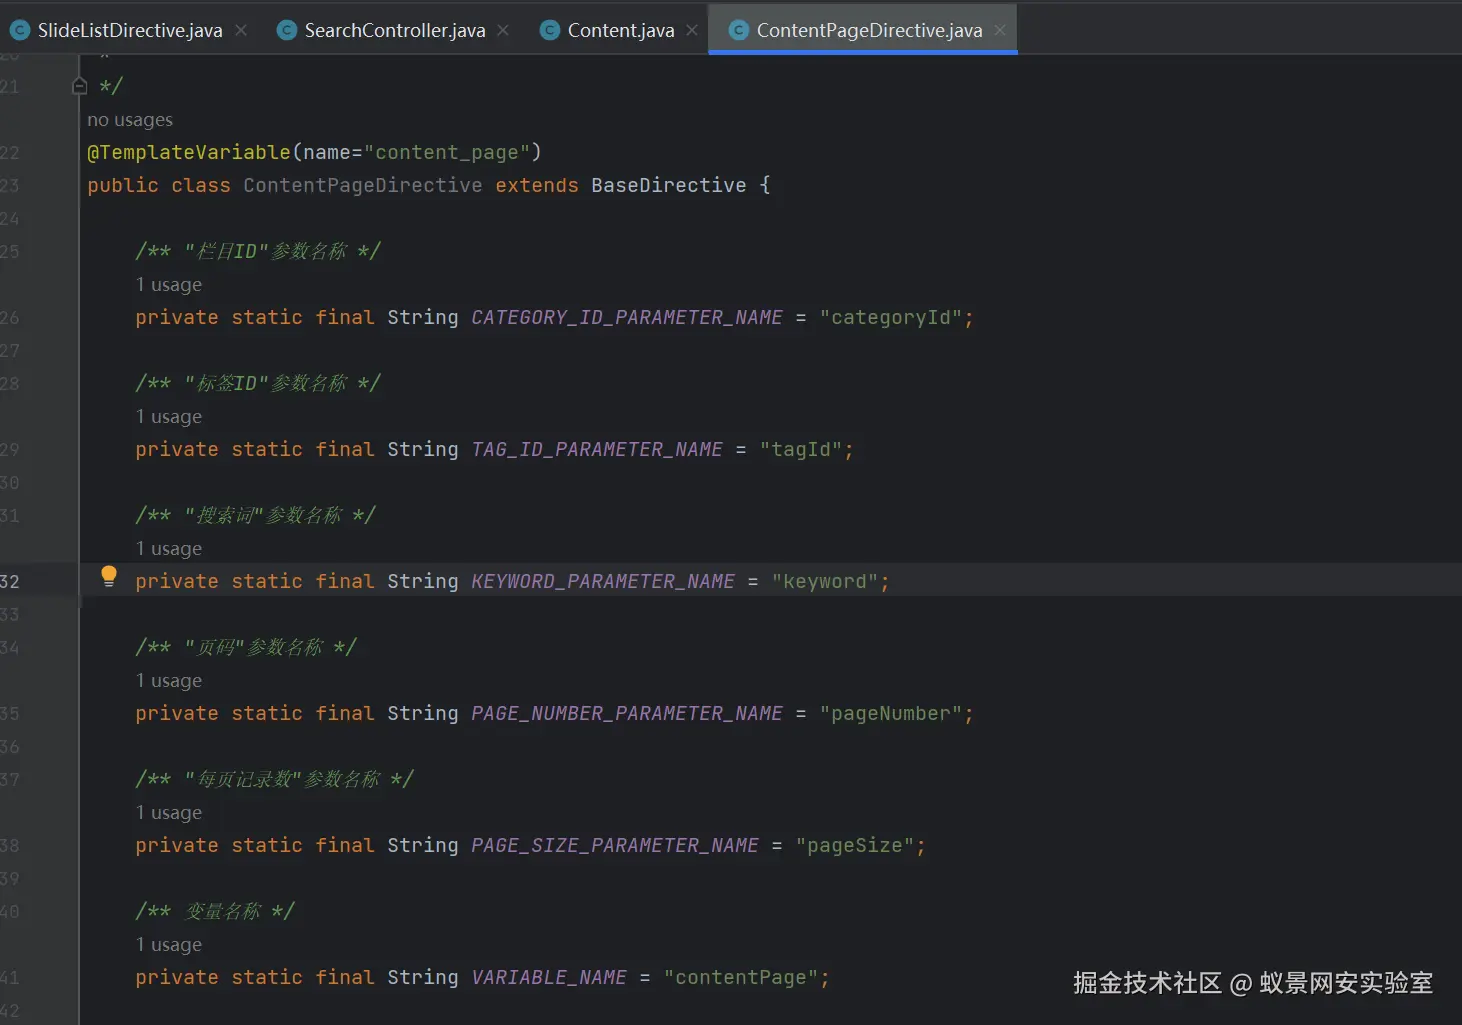Click line number 32 in the gutter
Viewport: 1462px width, 1025px height.
coord(10,581)
